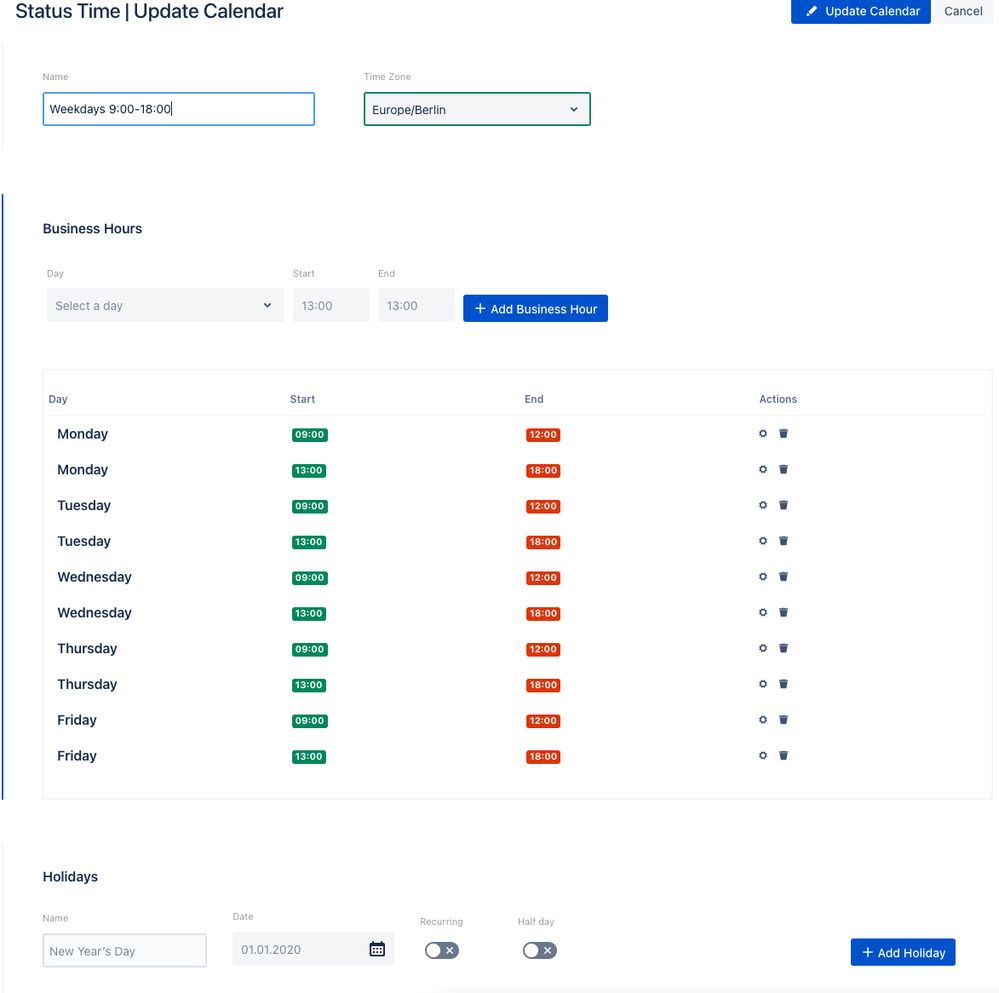Edit Friday 09:00-12:00 with gear icon
This screenshot has width=999, height=993.
[763, 720]
